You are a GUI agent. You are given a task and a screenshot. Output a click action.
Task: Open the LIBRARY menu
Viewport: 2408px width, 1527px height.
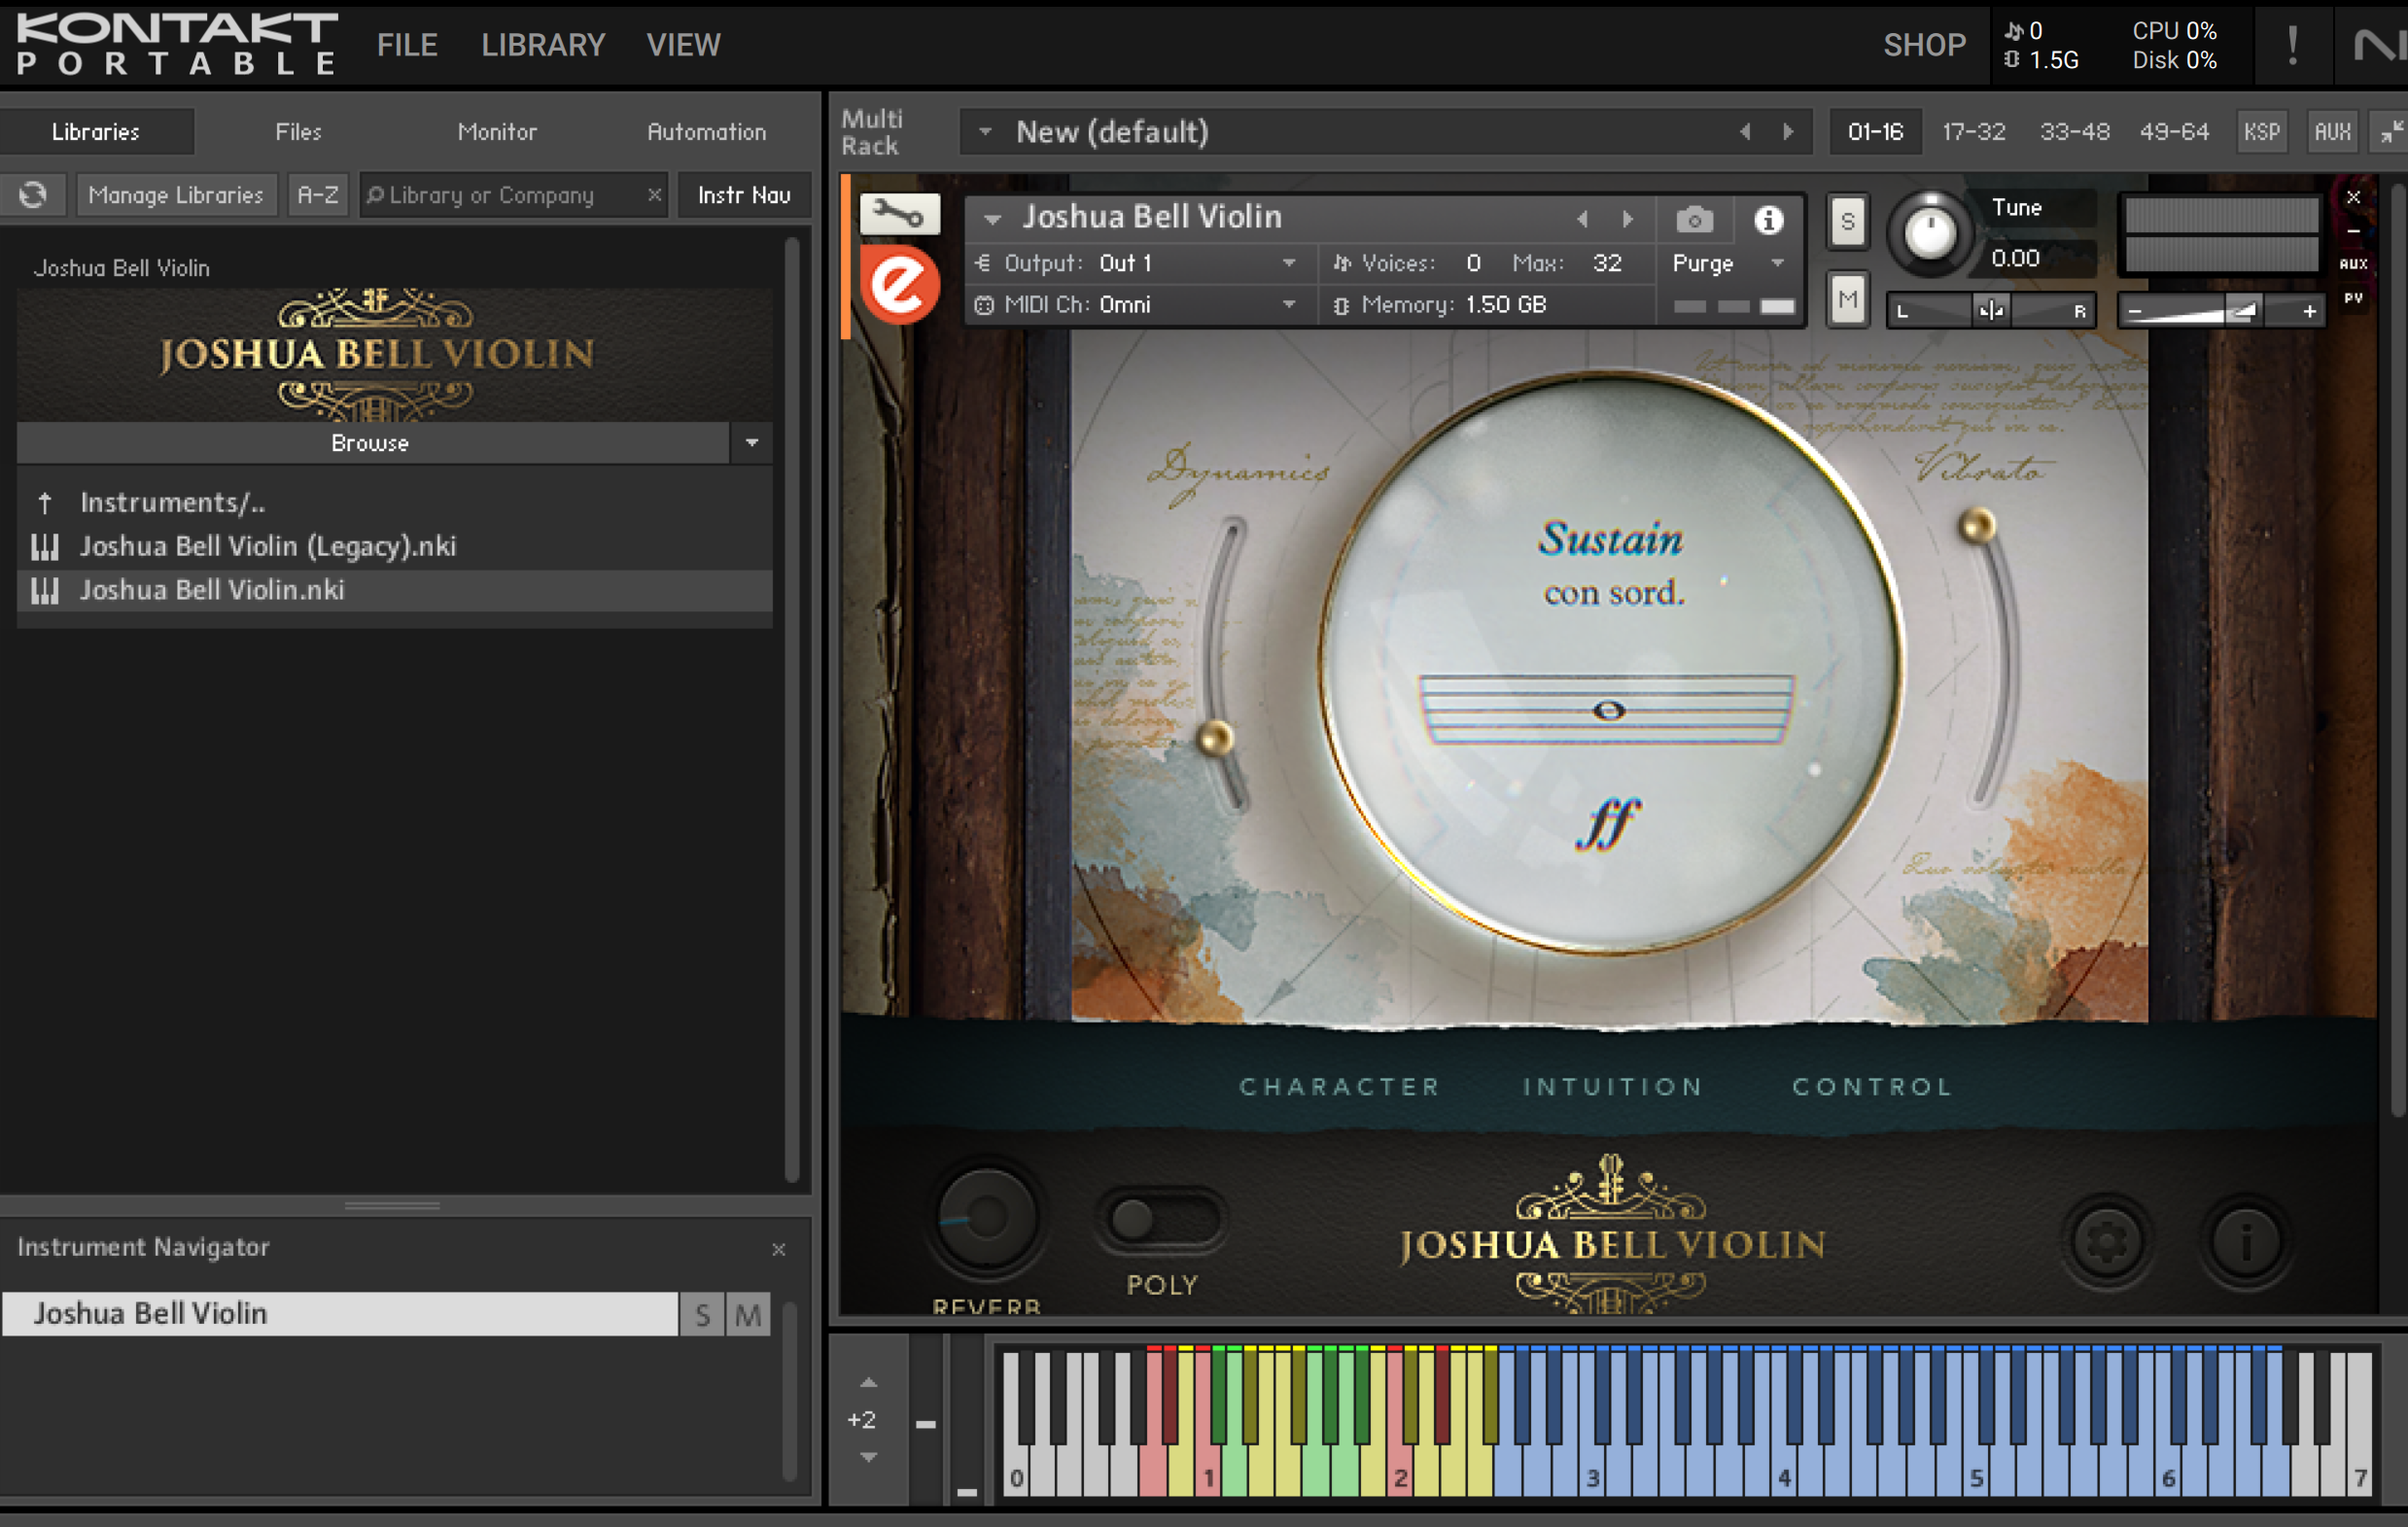point(543,45)
